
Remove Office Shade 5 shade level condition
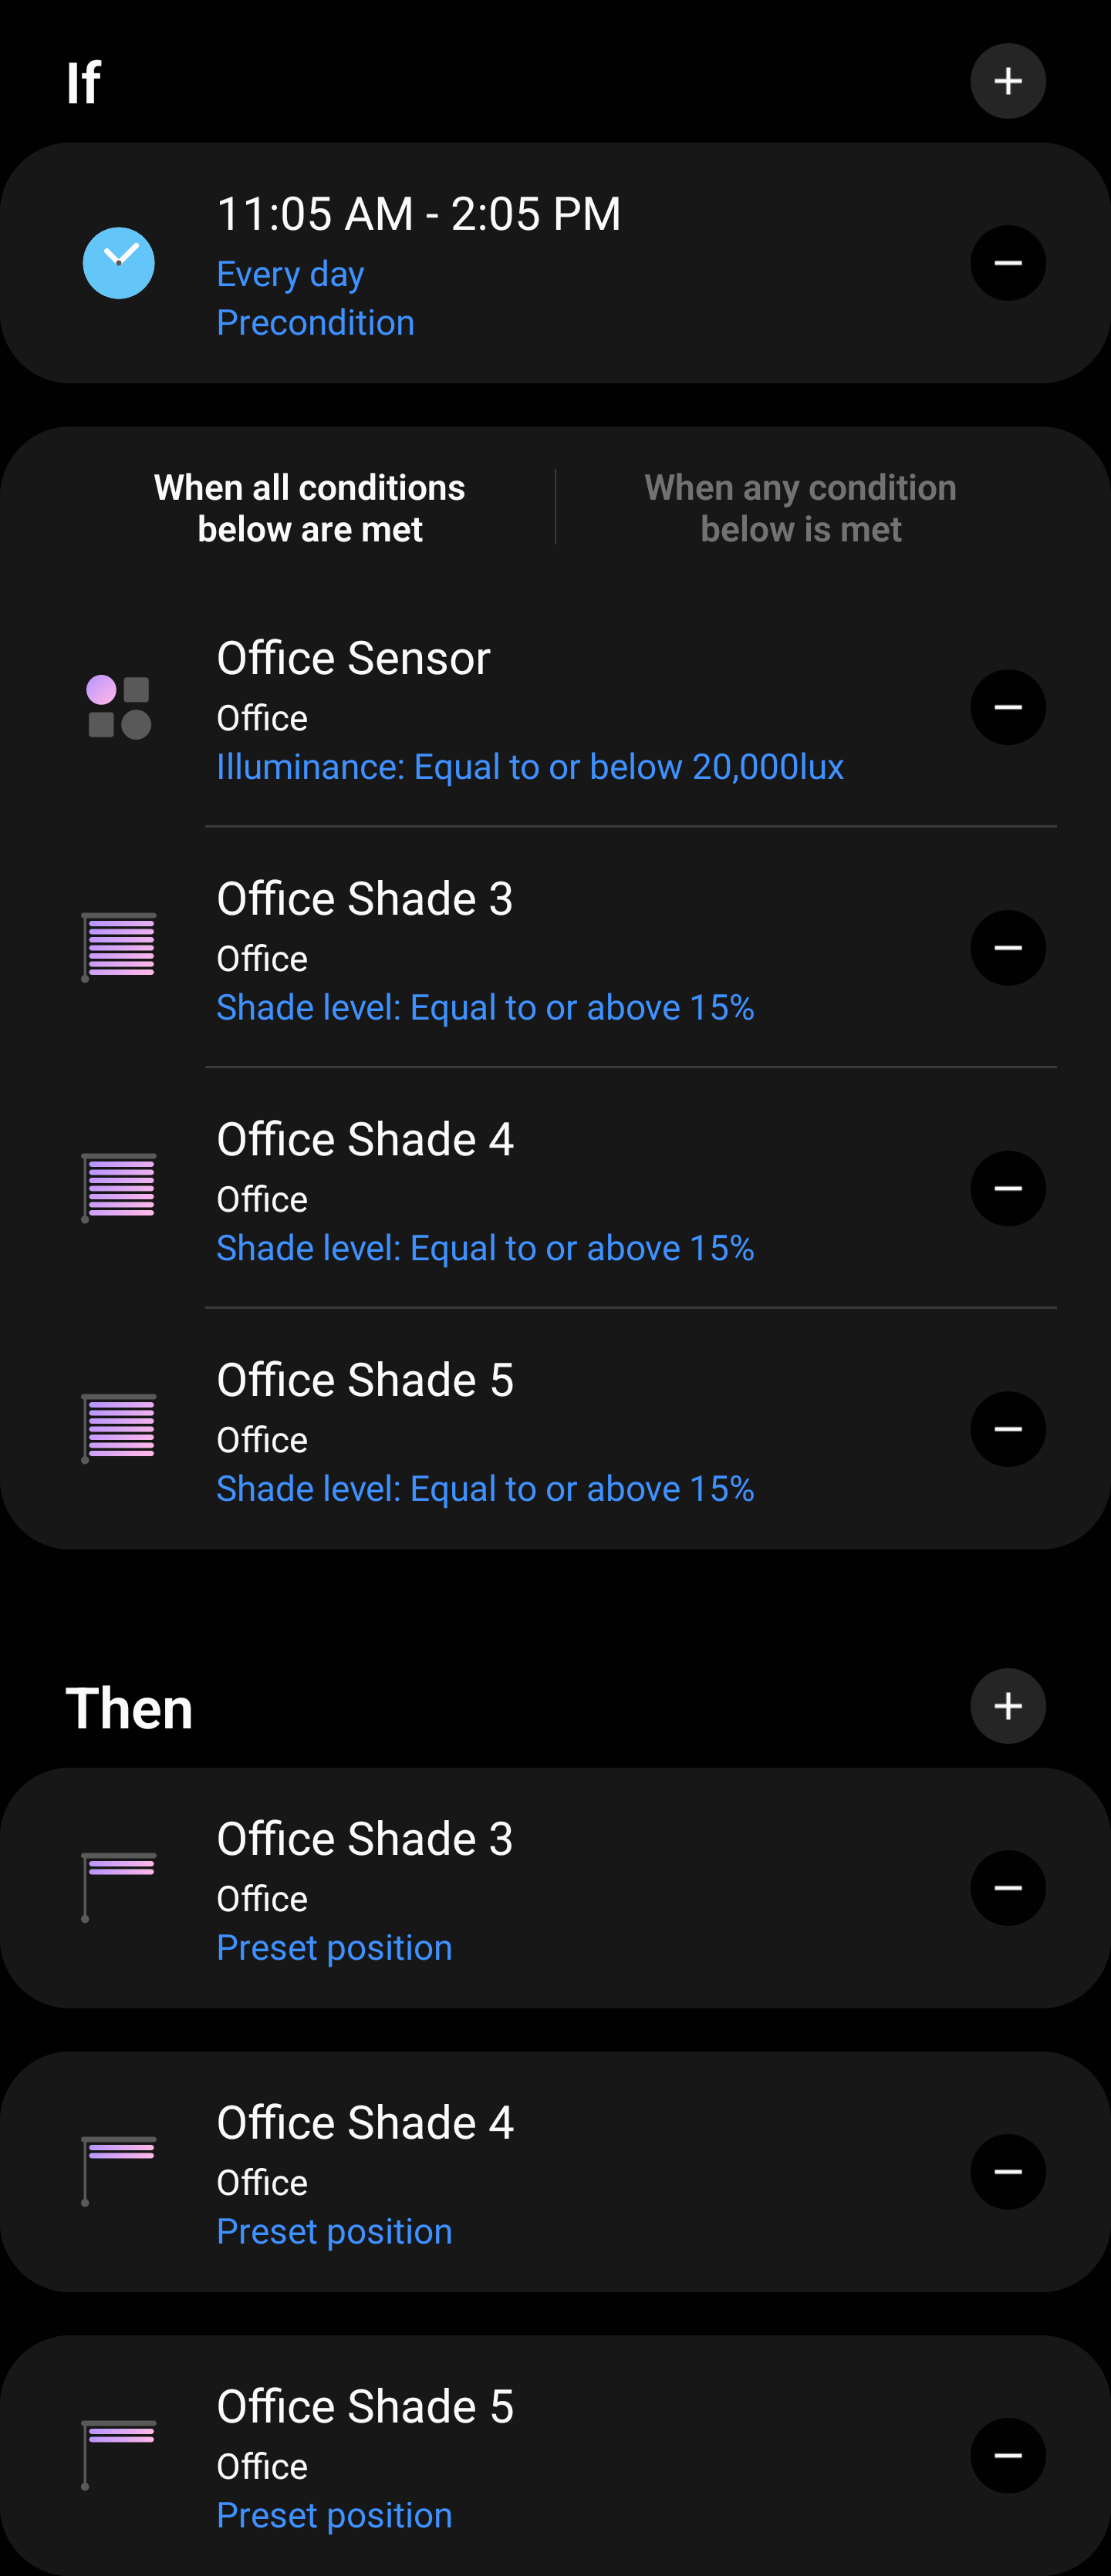(1007, 1429)
